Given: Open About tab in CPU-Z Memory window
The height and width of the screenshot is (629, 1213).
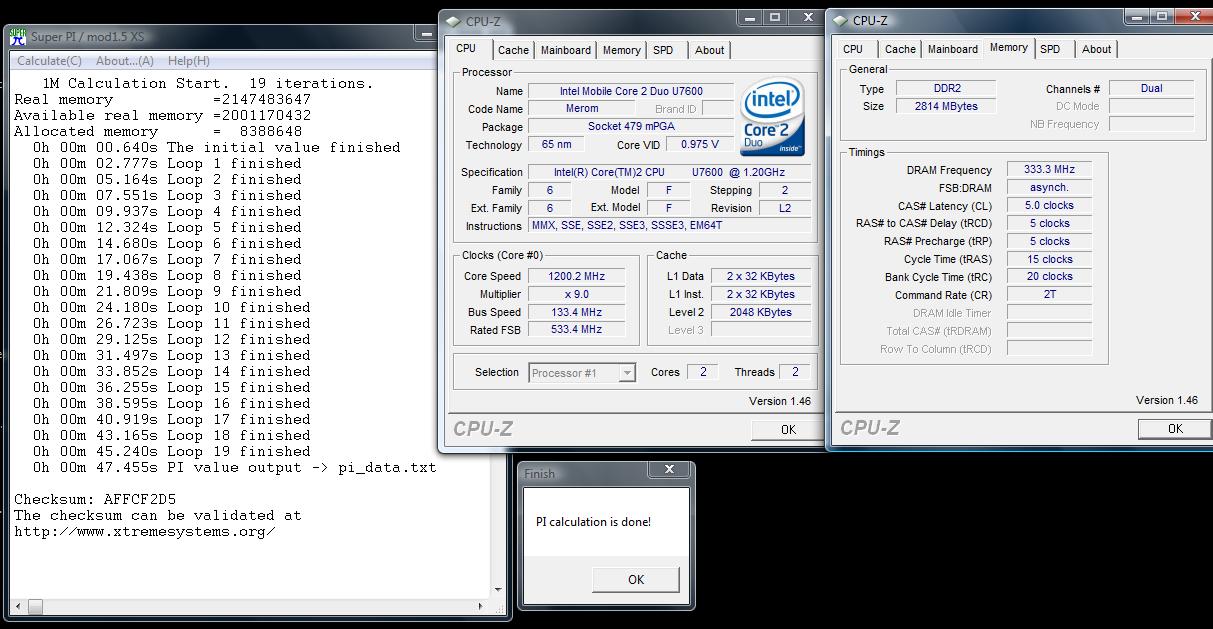Looking at the screenshot, I should click(x=1097, y=49).
